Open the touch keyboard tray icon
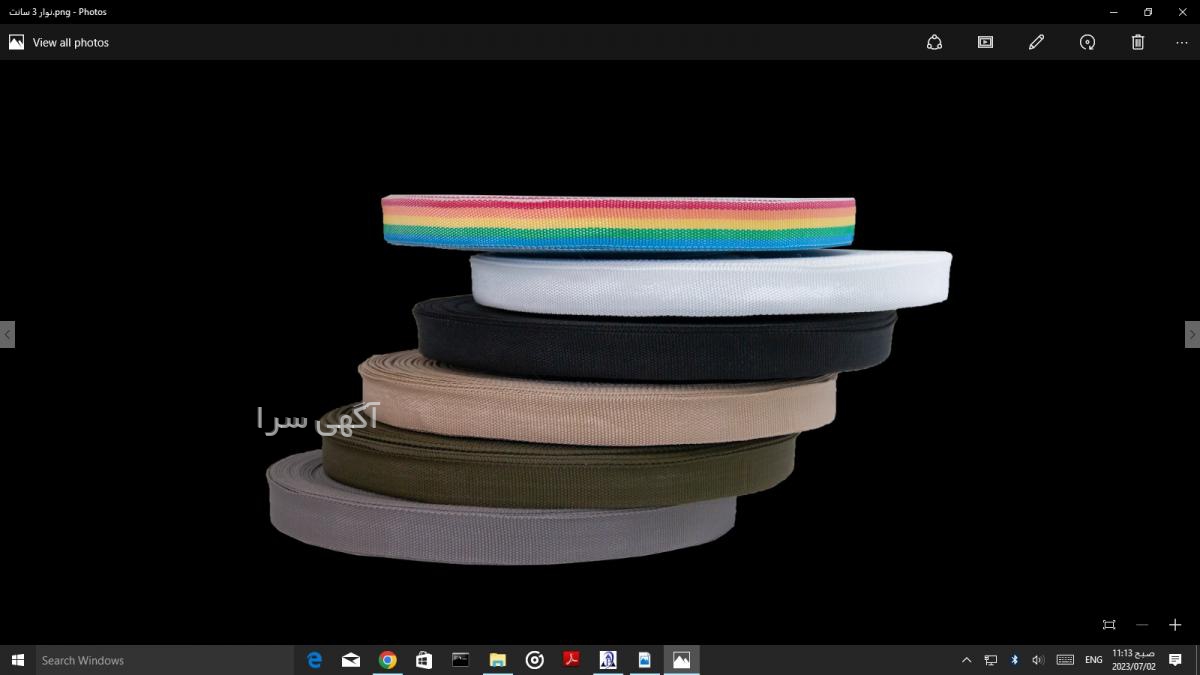 pos(1065,660)
